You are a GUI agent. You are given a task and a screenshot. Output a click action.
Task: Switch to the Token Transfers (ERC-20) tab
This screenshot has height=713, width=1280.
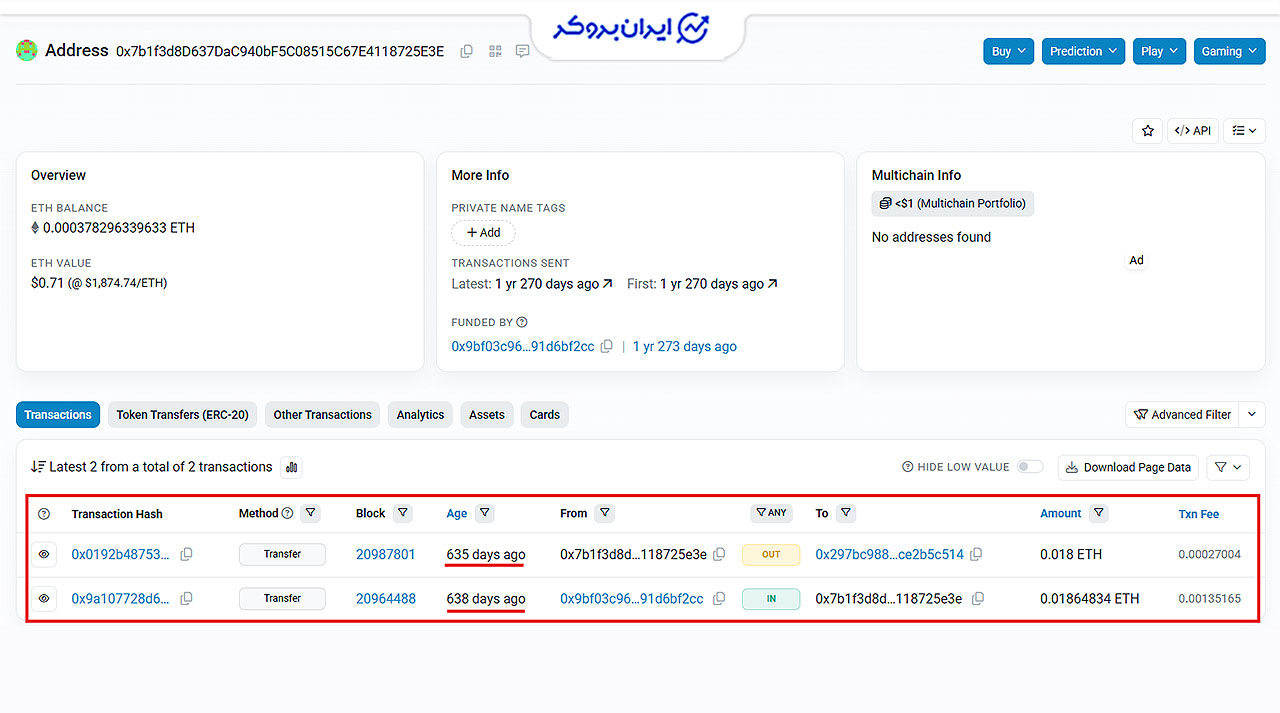coord(183,415)
